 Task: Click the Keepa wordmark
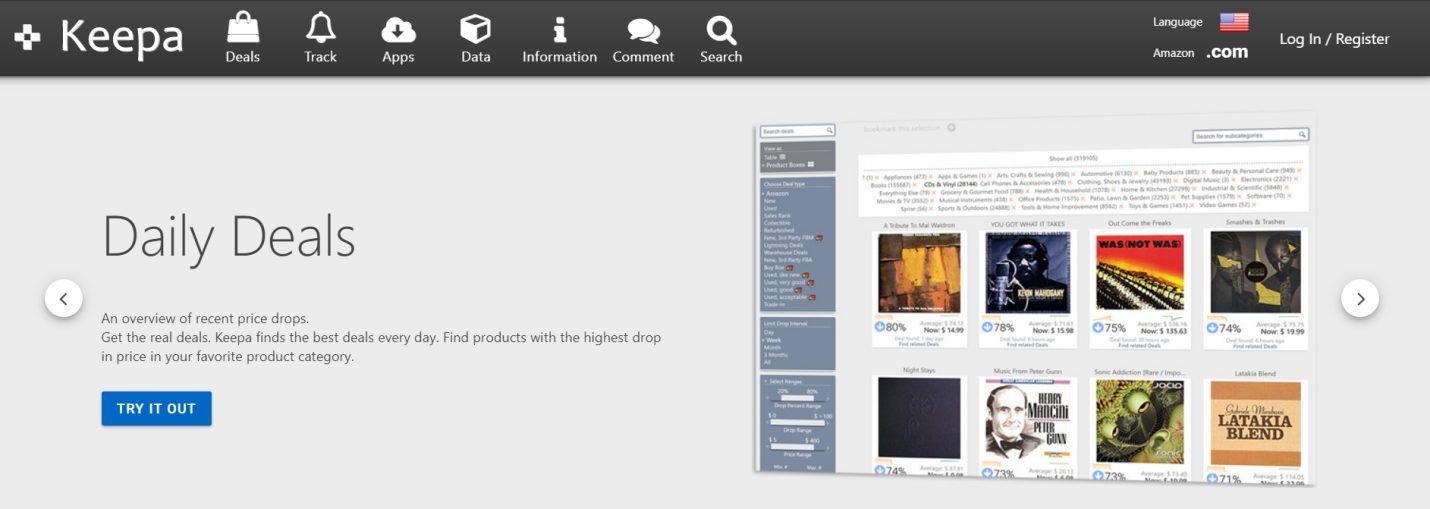(x=122, y=38)
